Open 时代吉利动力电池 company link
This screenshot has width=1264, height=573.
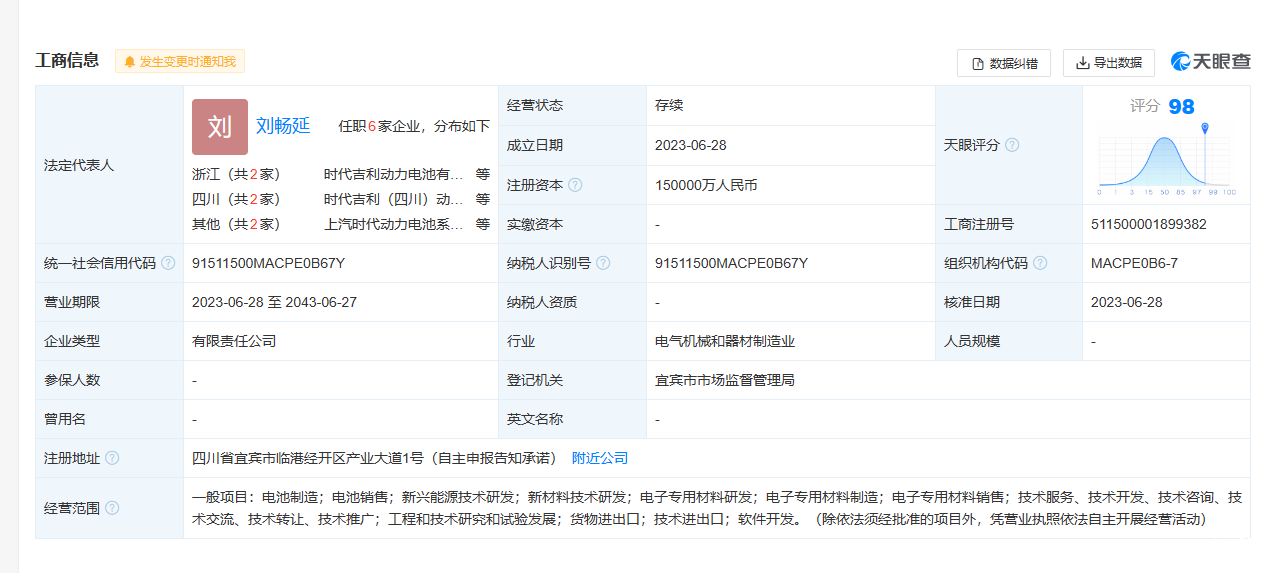(393, 173)
